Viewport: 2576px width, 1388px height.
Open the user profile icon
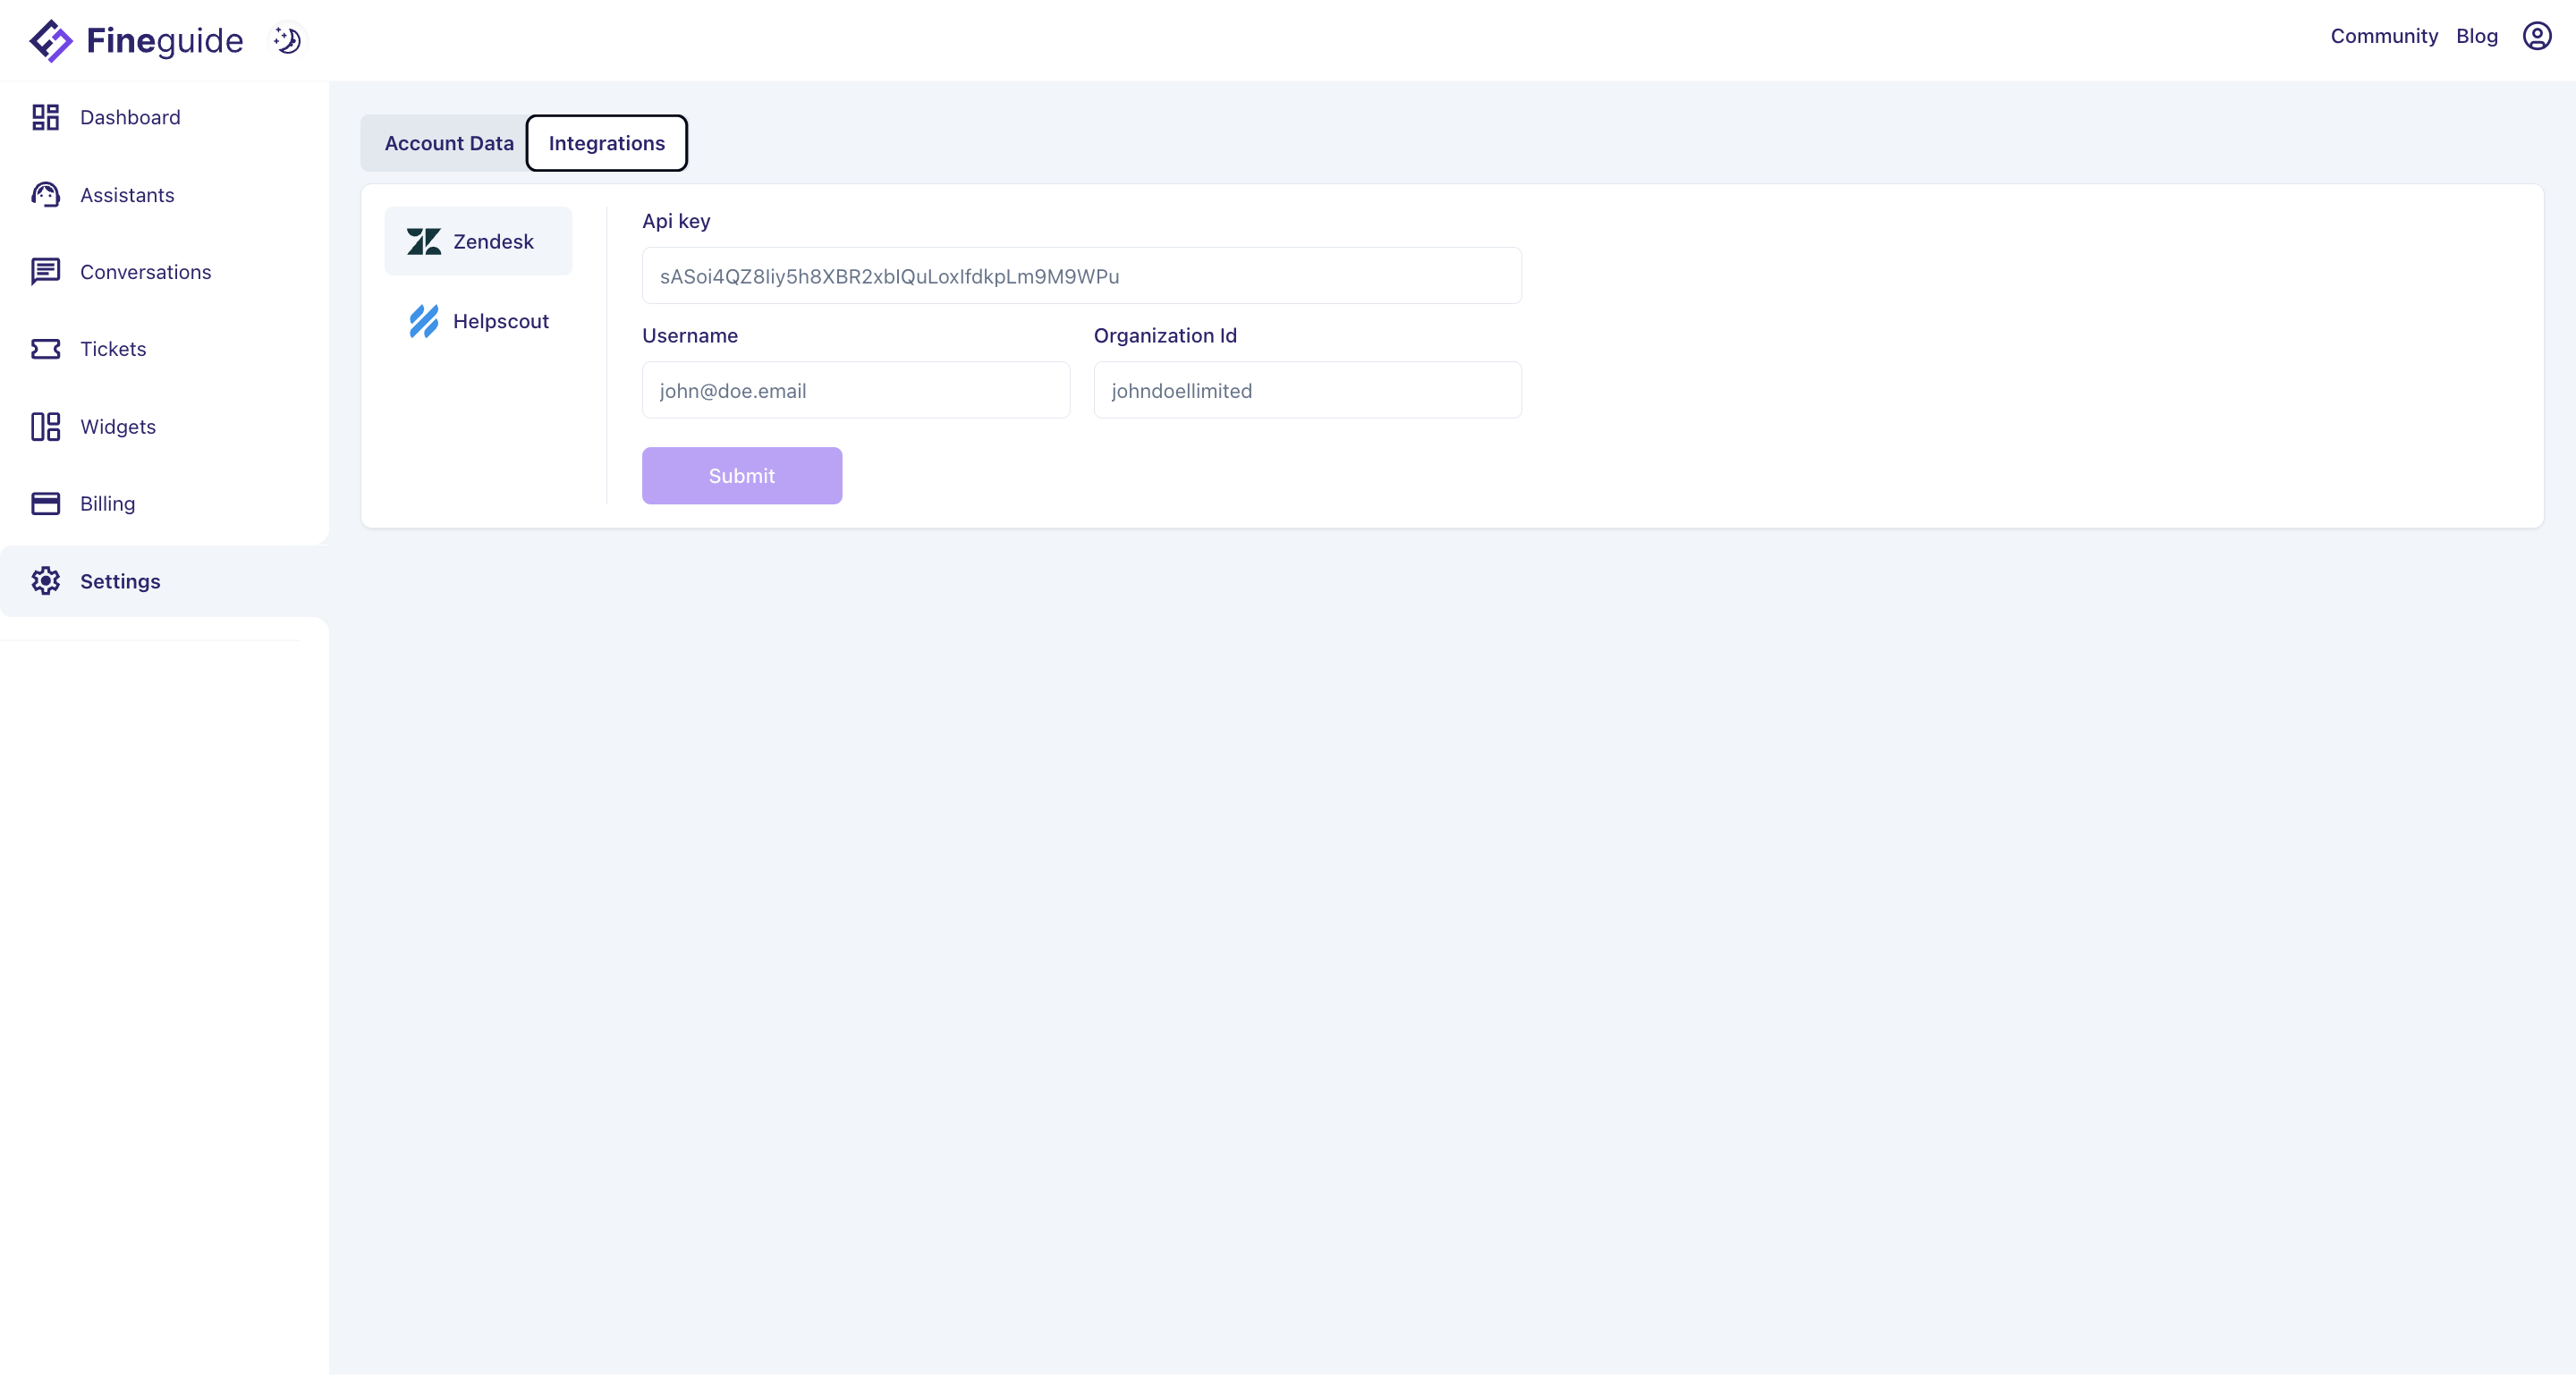tap(2536, 36)
